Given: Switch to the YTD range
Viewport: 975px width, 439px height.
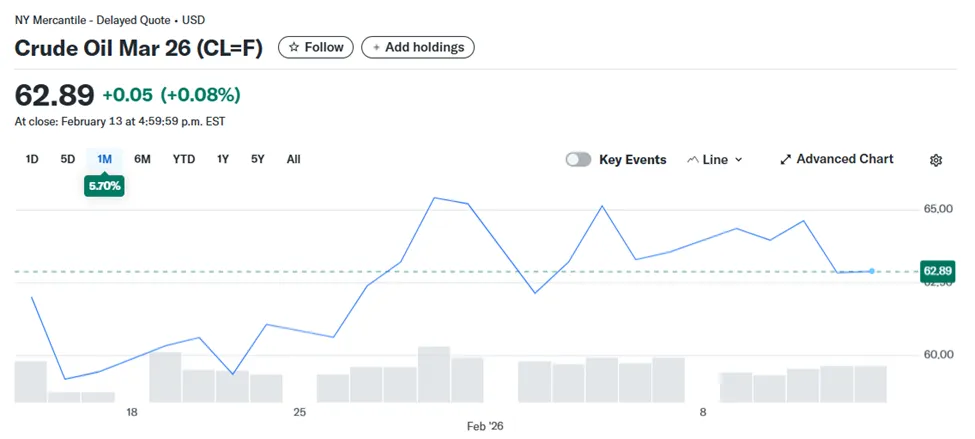Looking at the screenshot, I should 184,159.
